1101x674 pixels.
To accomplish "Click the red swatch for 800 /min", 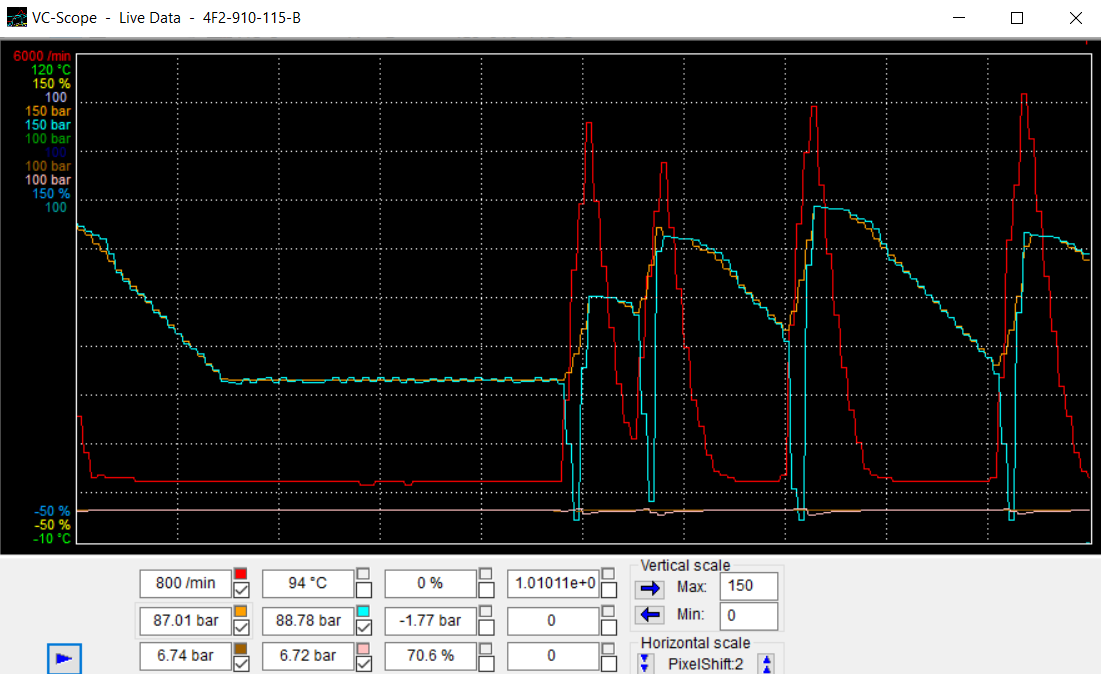I will [241, 574].
